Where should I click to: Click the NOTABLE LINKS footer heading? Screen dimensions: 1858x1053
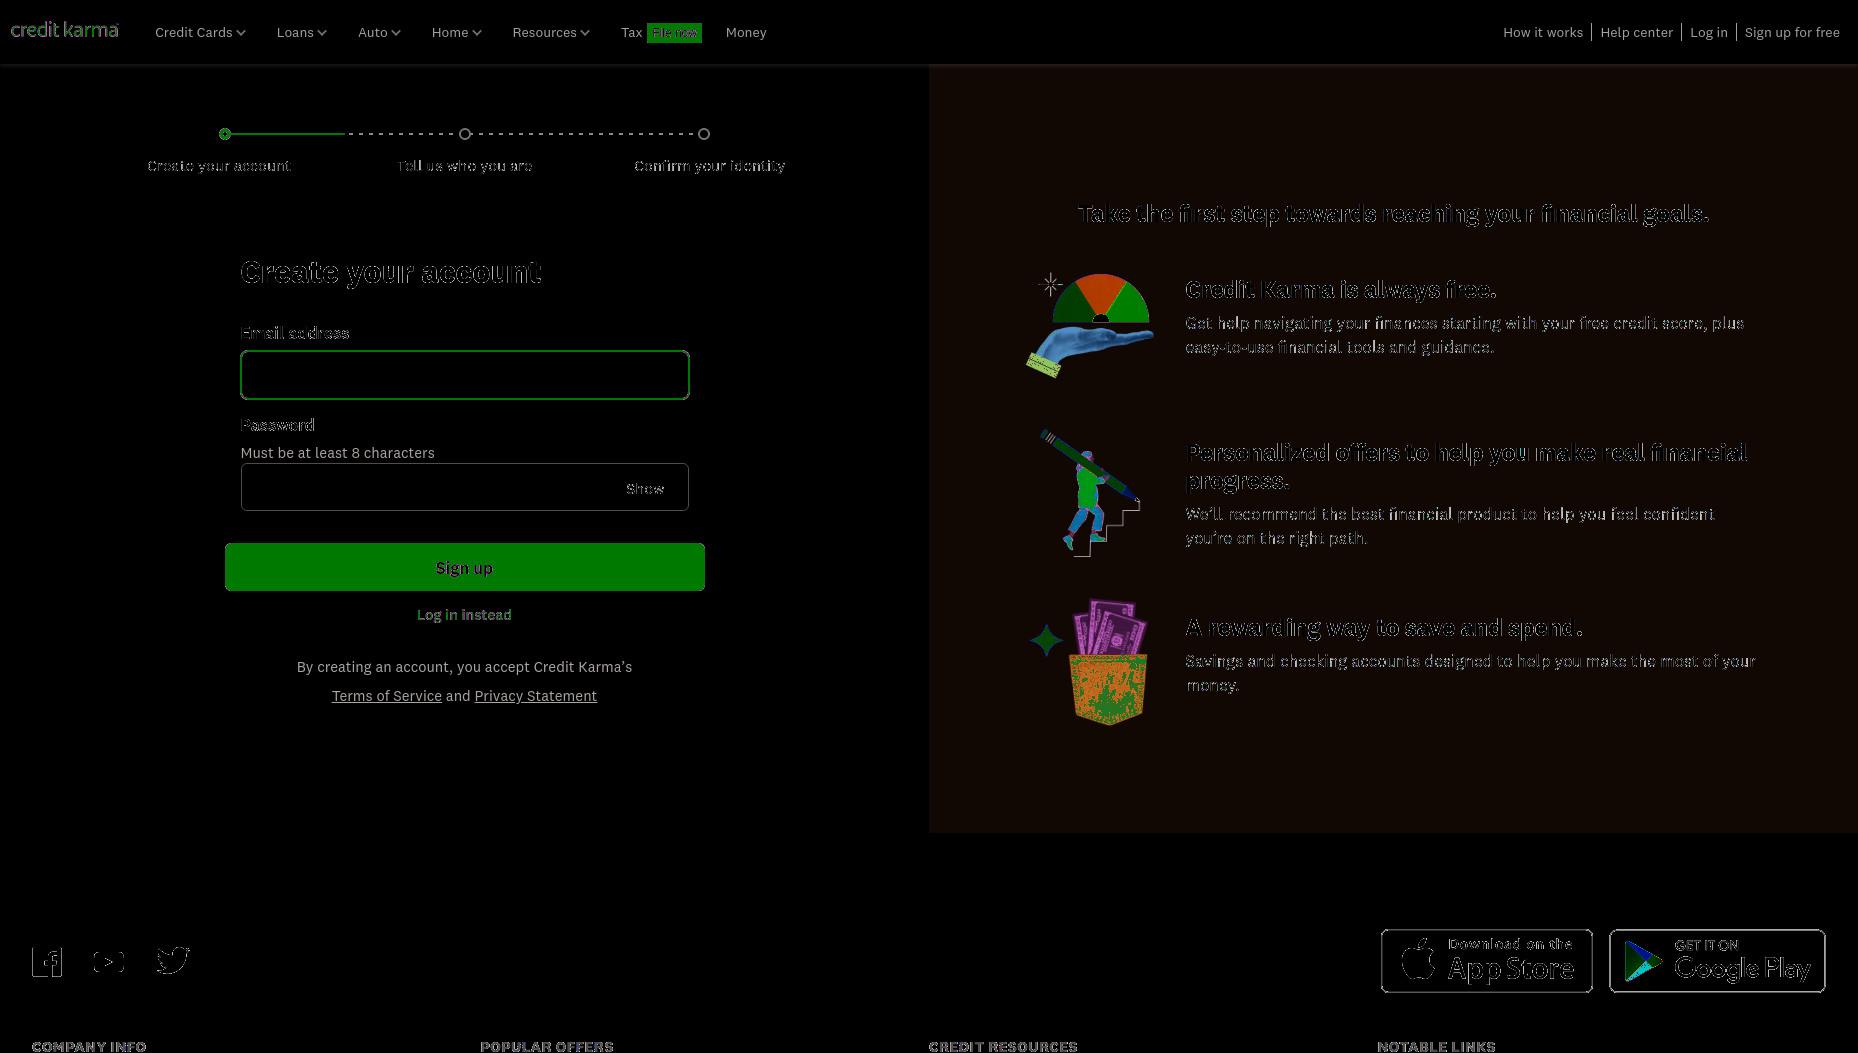click(1436, 1046)
